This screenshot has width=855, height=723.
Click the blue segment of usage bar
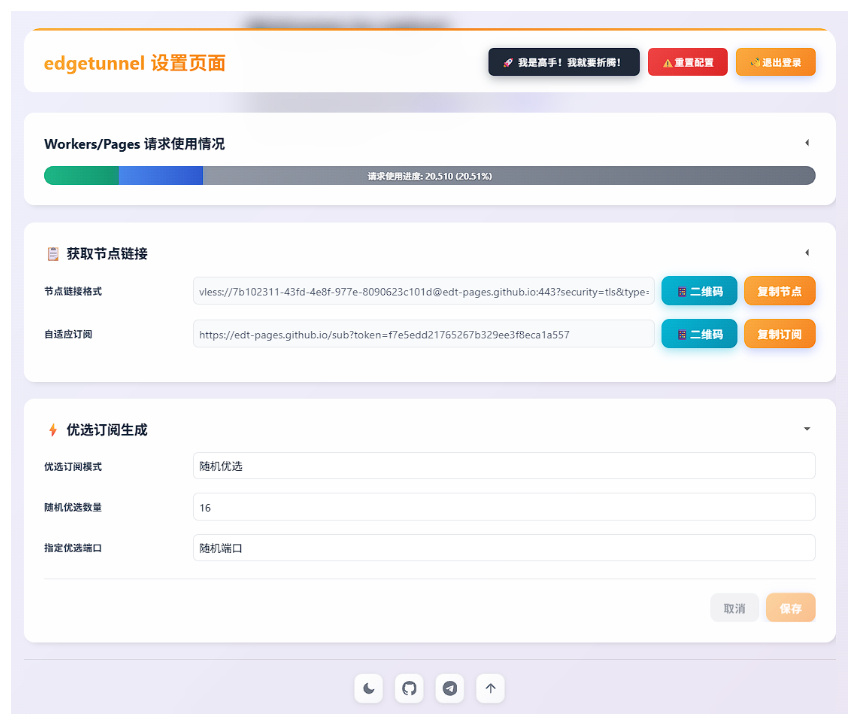161,176
